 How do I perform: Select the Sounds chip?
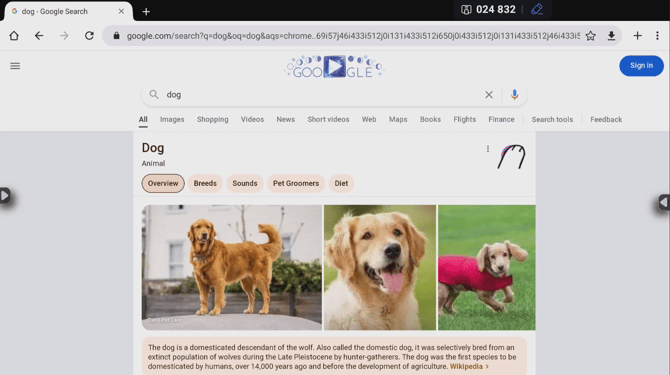[245, 183]
